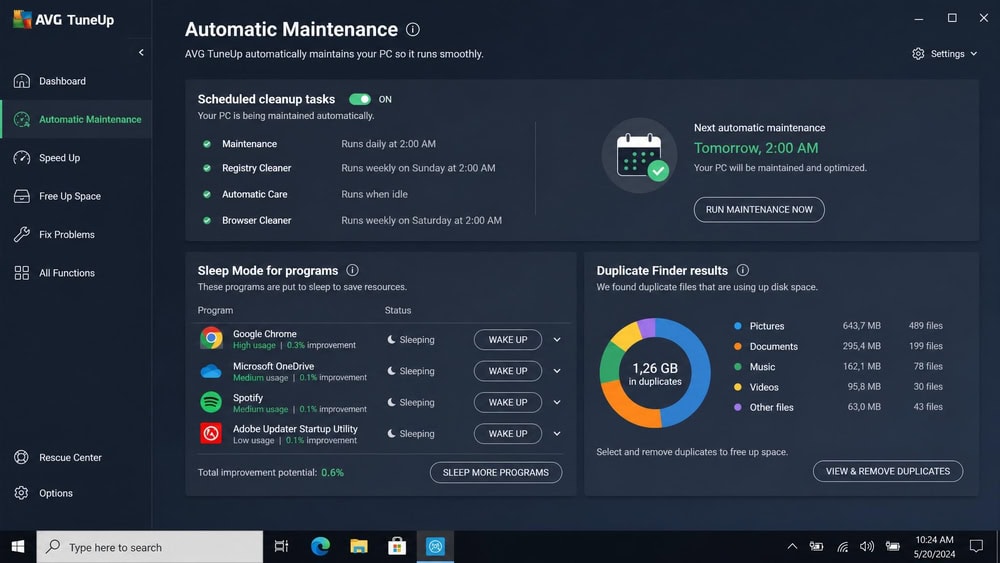Open the Dashboard section

coord(62,81)
